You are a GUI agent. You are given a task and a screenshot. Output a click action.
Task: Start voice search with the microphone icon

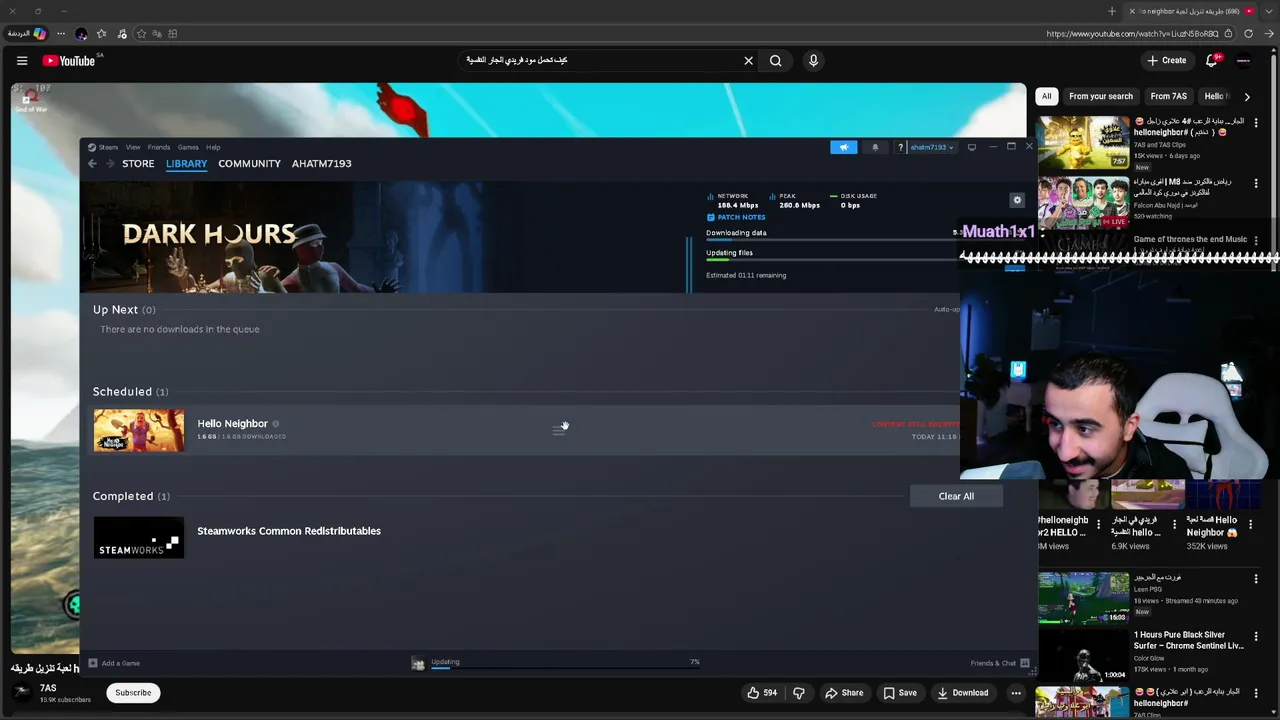(813, 61)
